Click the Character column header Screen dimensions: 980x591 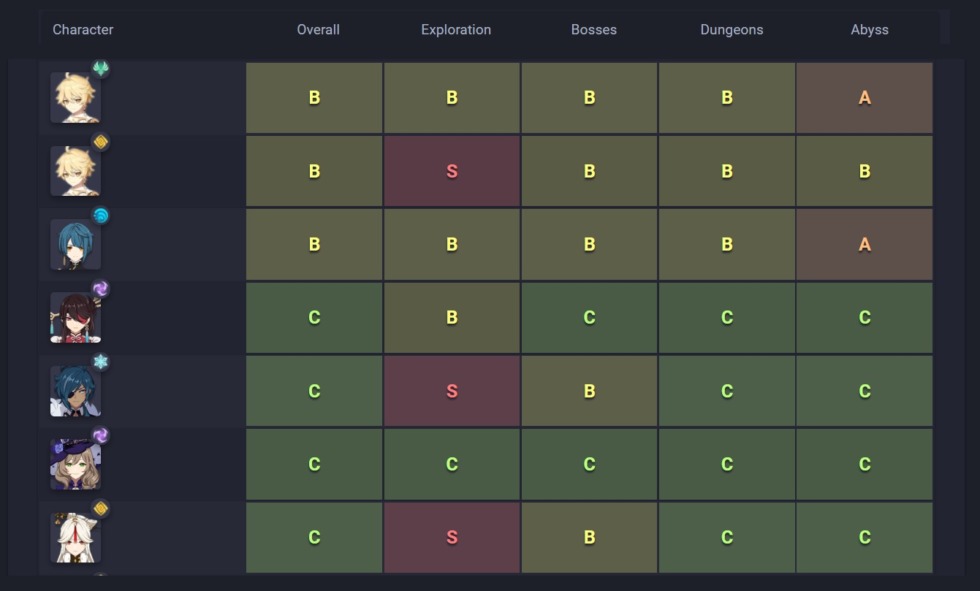(83, 30)
